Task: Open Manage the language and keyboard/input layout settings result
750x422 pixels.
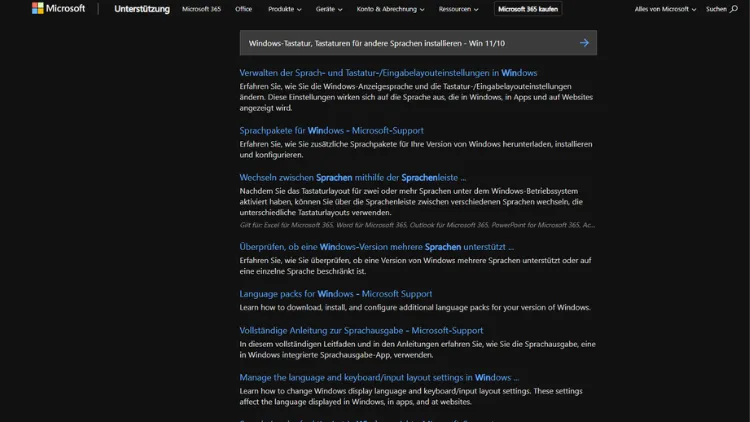Action: 379,377
